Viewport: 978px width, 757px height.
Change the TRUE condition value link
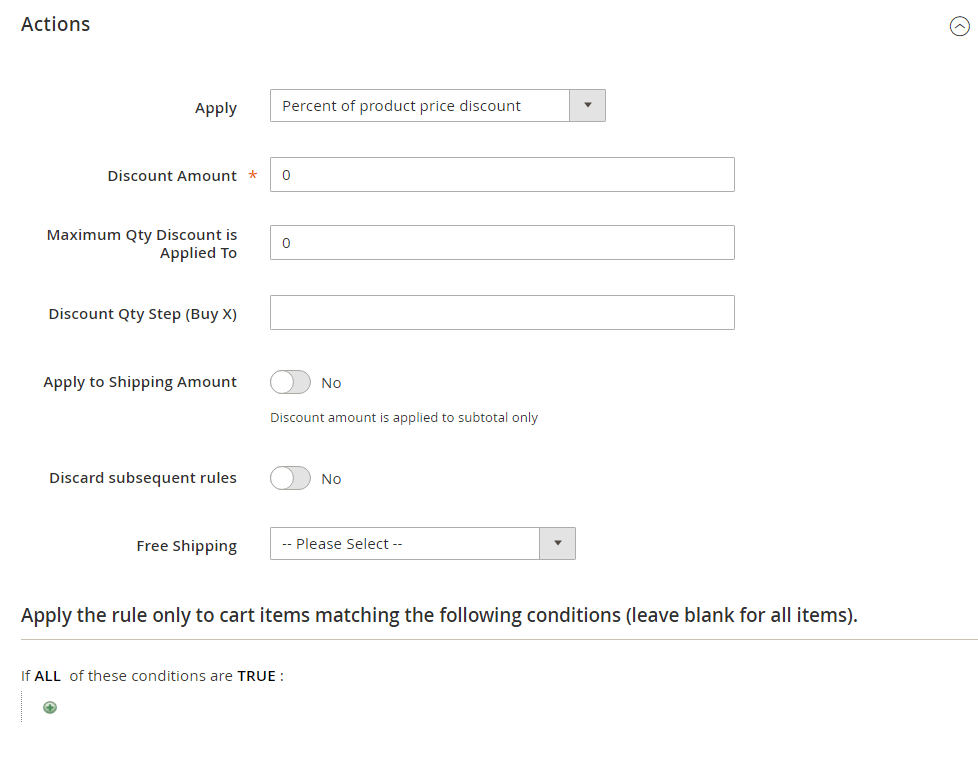(256, 676)
